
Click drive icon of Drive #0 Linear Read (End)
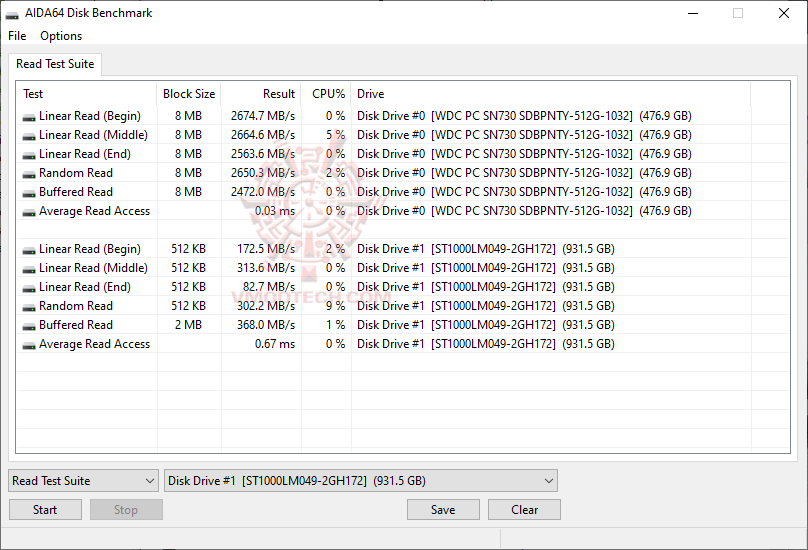tap(29, 155)
